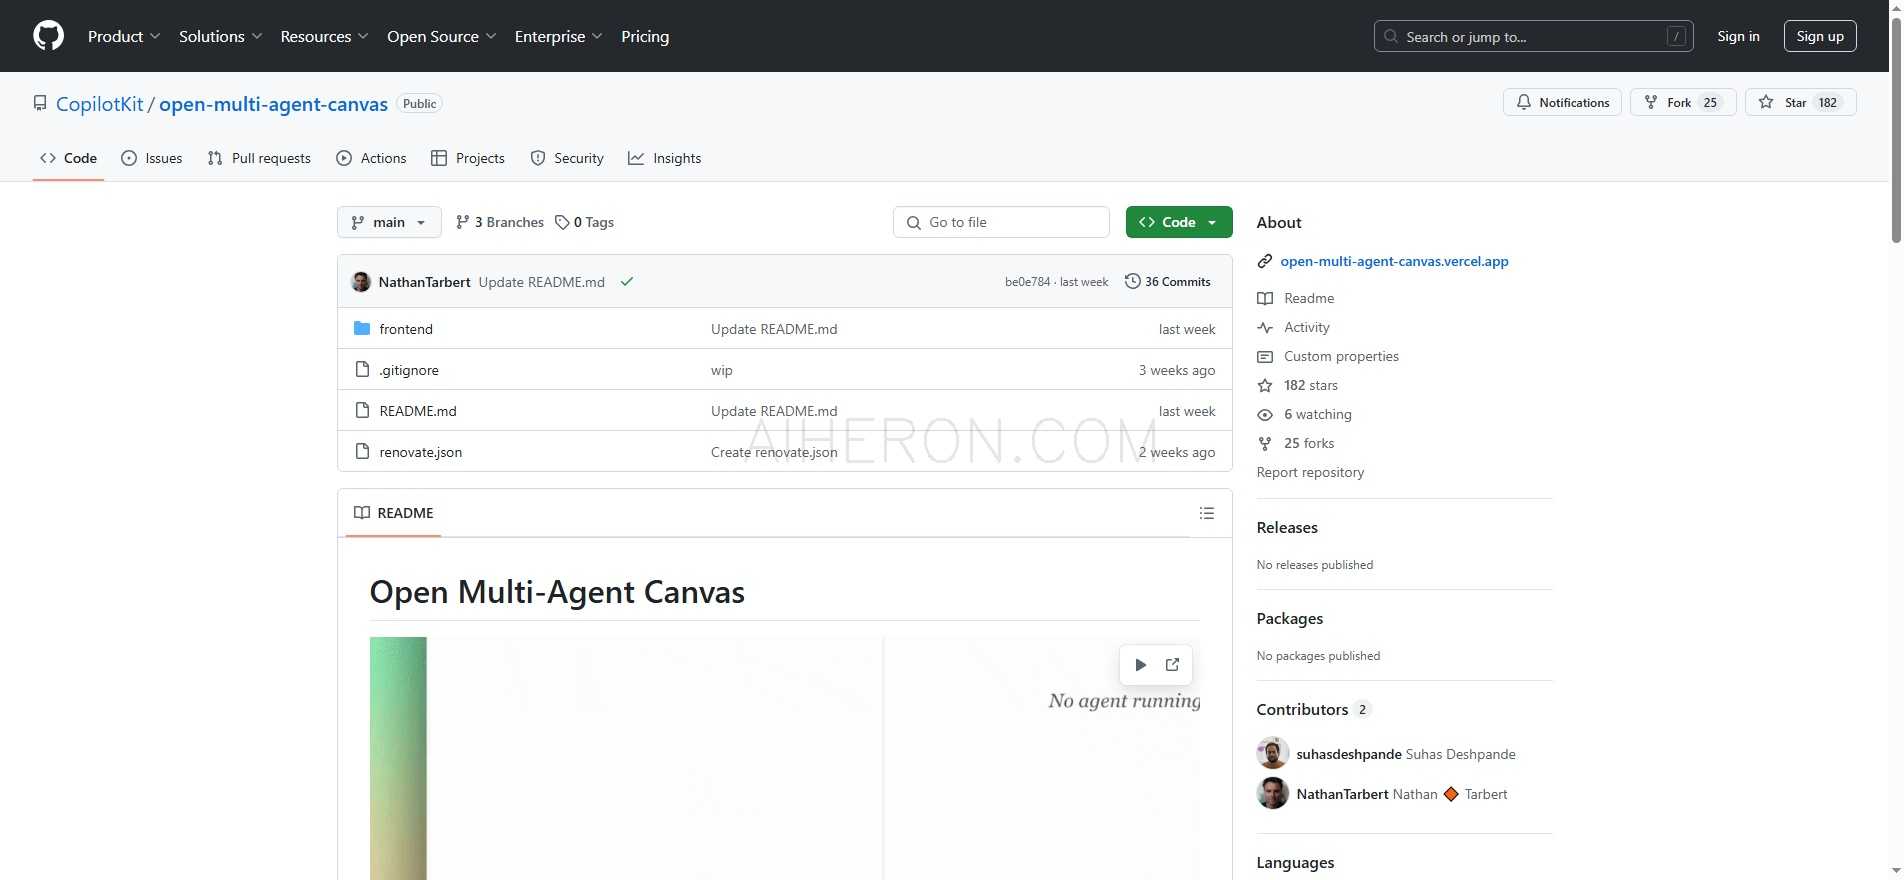Viewport: 1904px width, 880px height.
Task: Open the renovate.json file
Action: tap(421, 452)
